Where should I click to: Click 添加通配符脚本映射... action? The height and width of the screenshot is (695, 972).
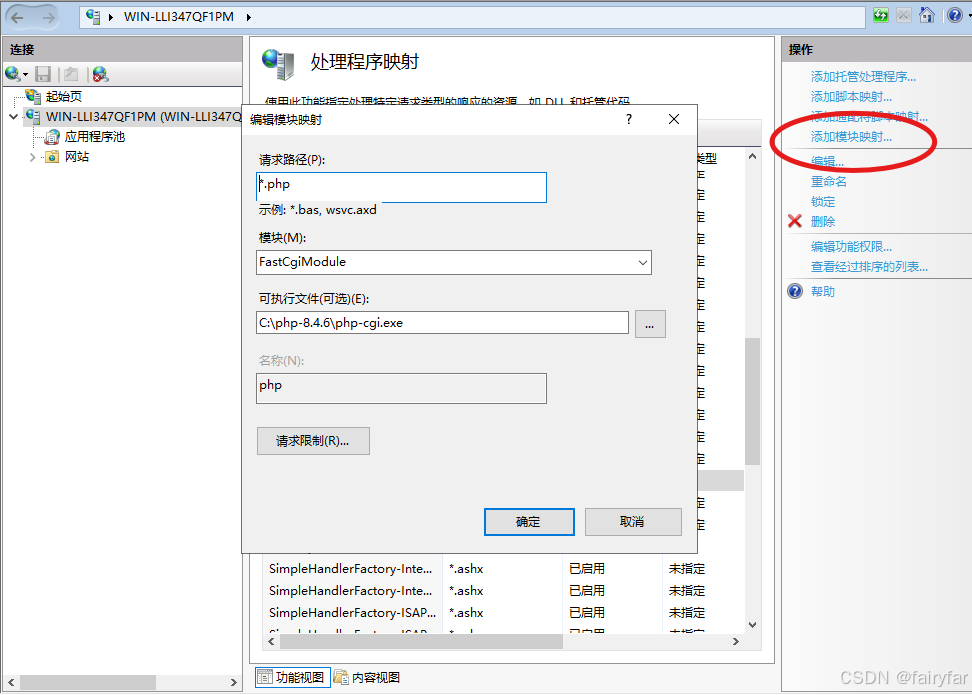coord(869,117)
